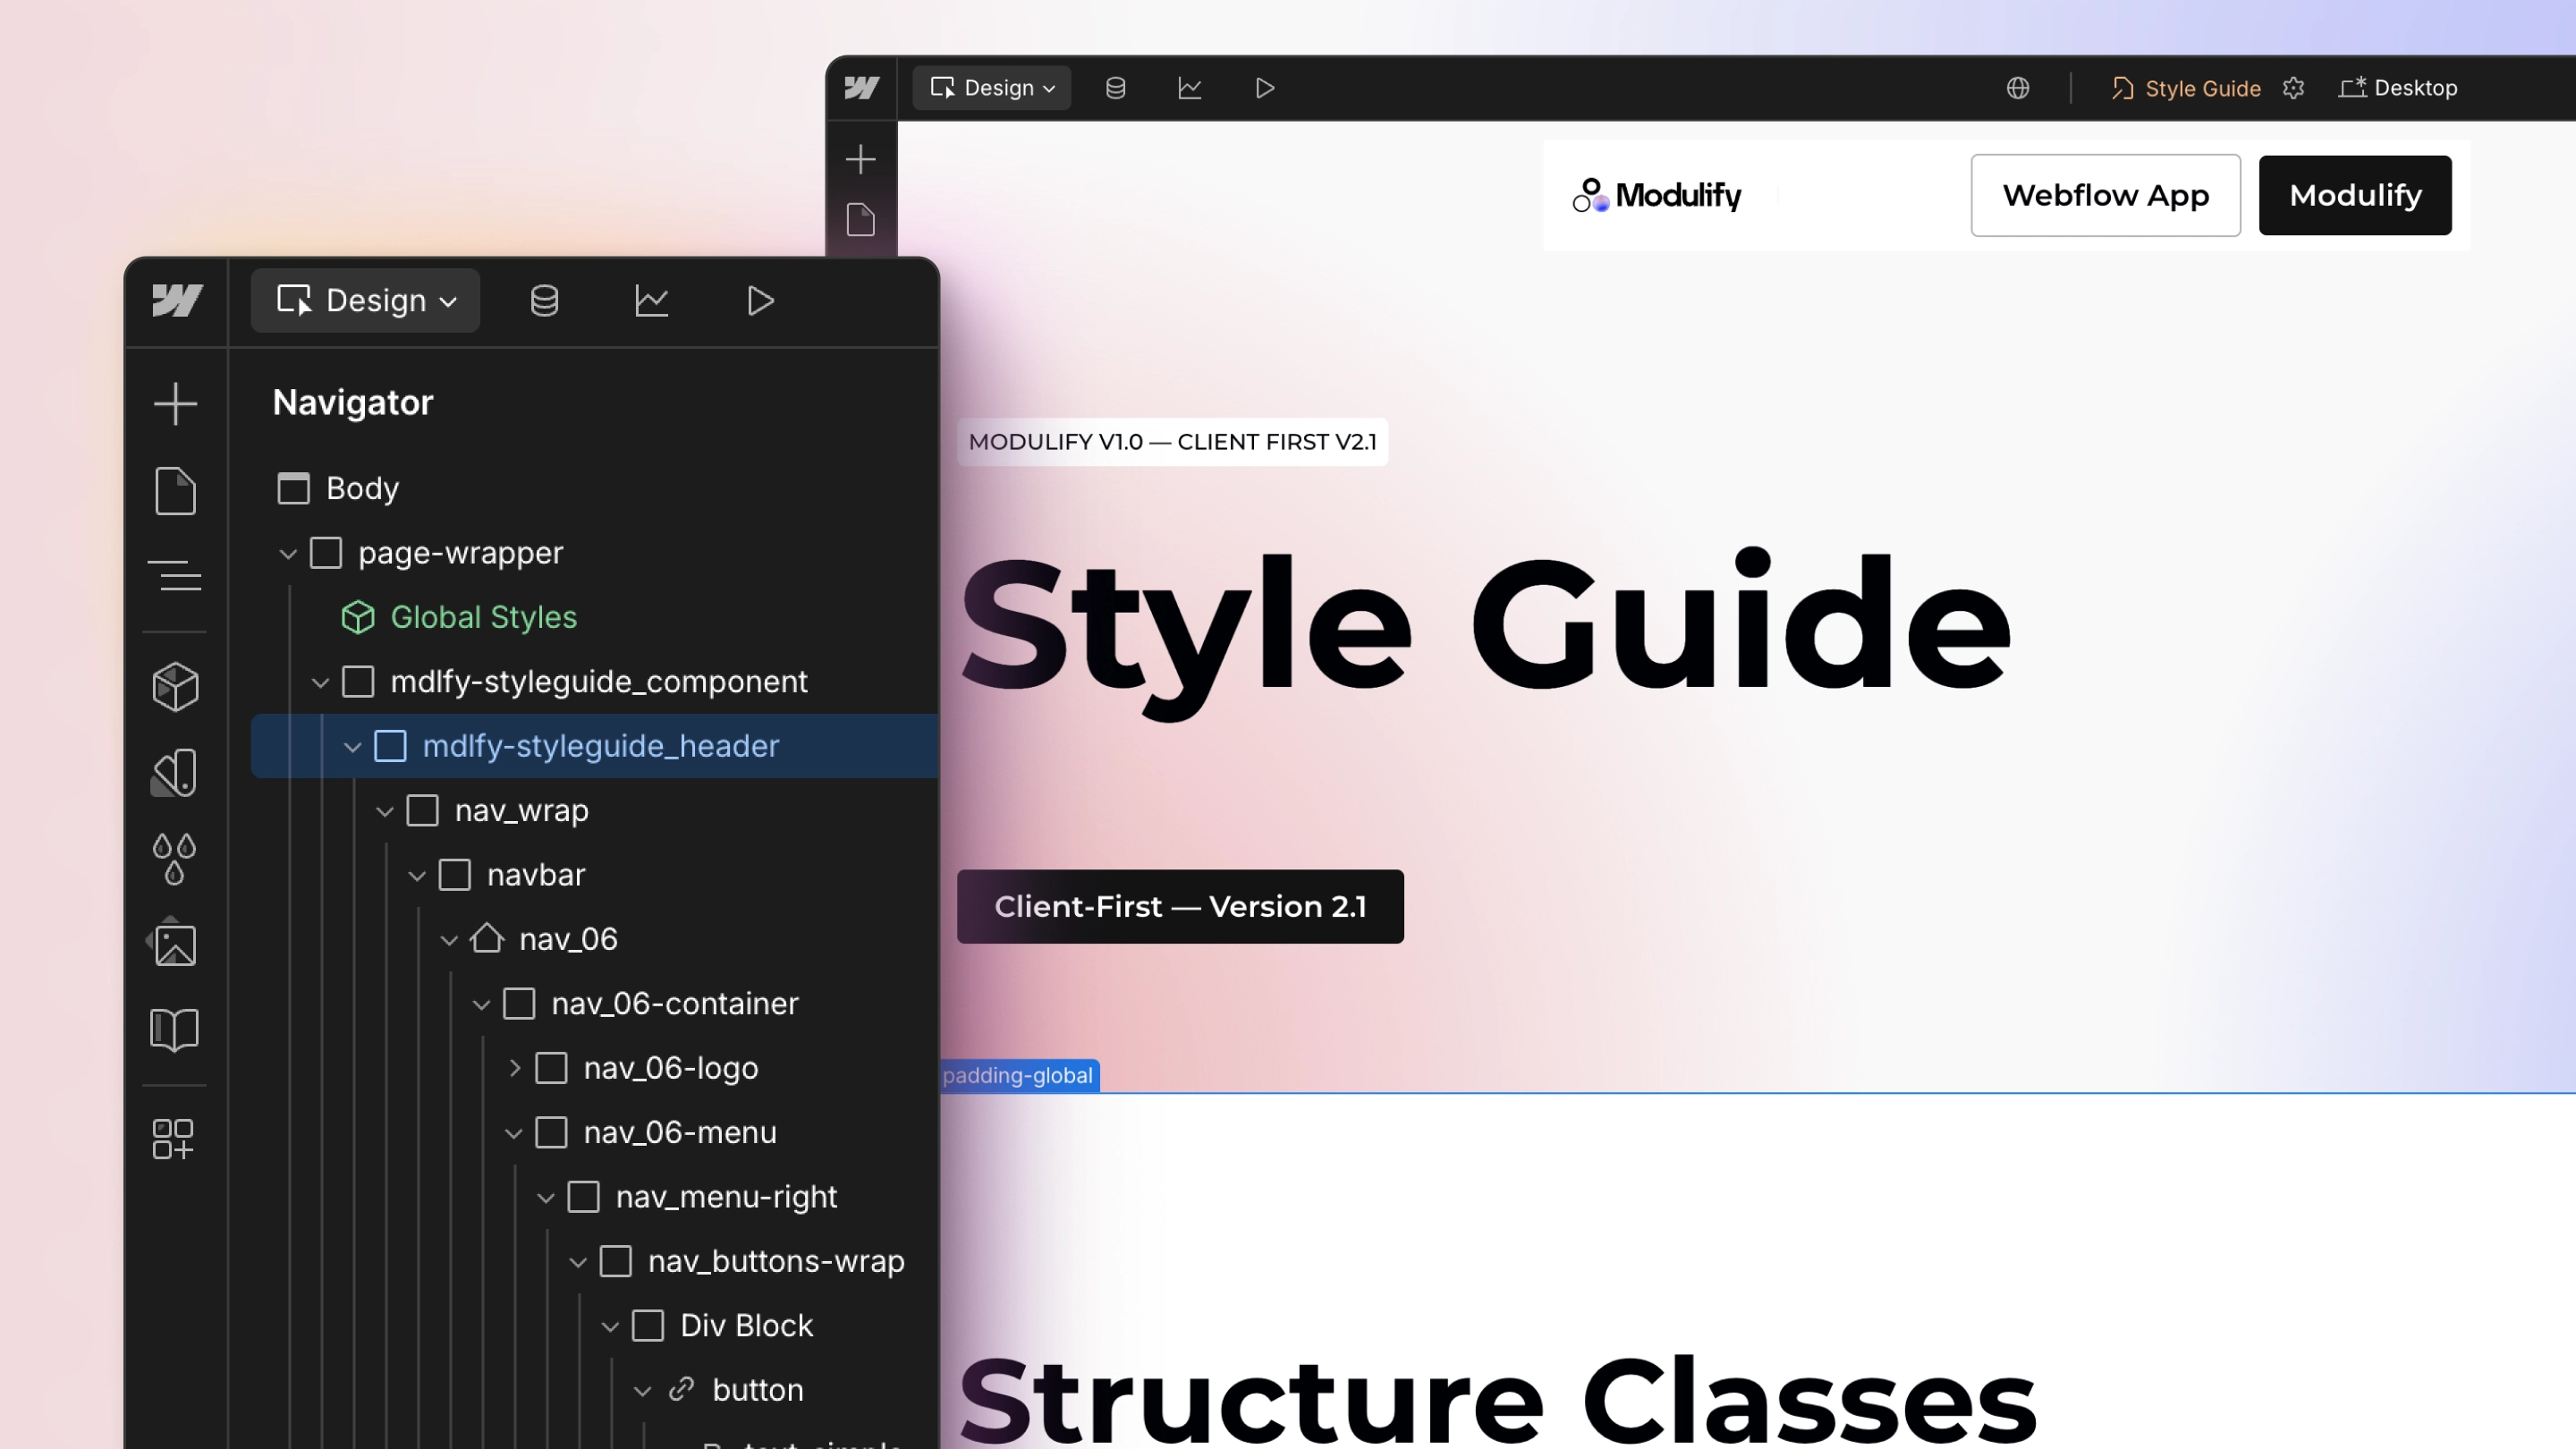This screenshot has height=1449, width=2576.
Task: Select the nav_buttons-wrap row
Action: [x=594, y=1261]
